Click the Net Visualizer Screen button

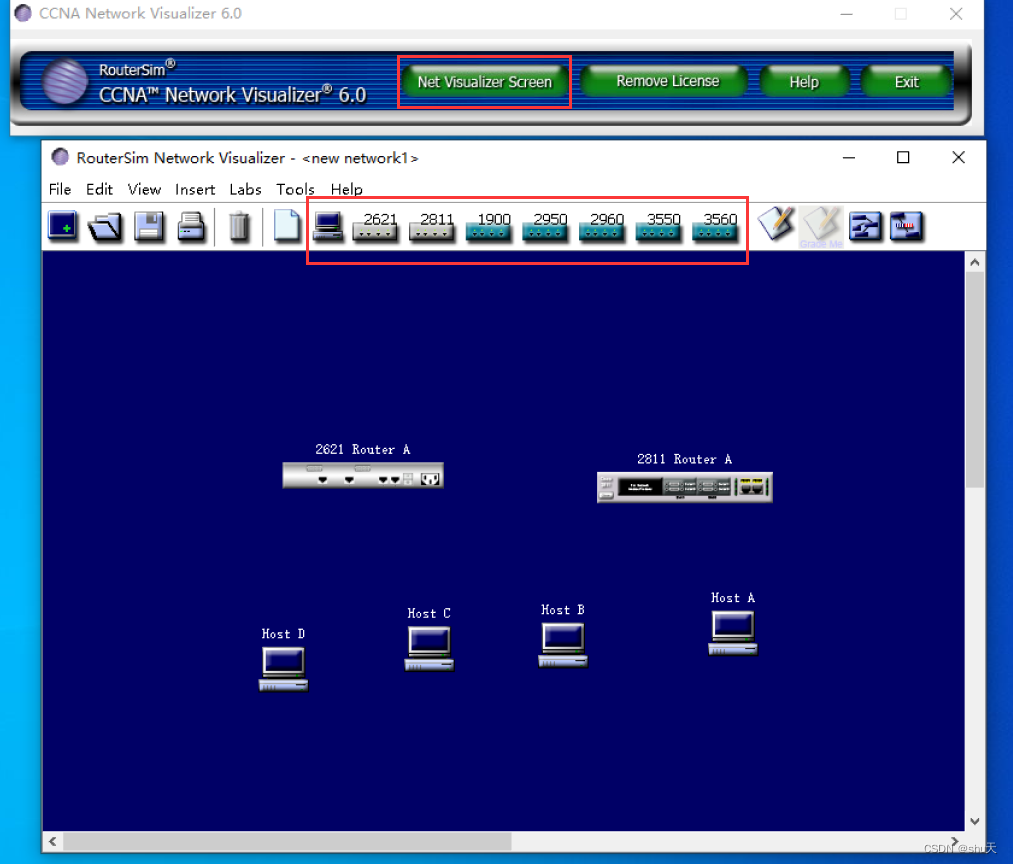click(x=484, y=81)
